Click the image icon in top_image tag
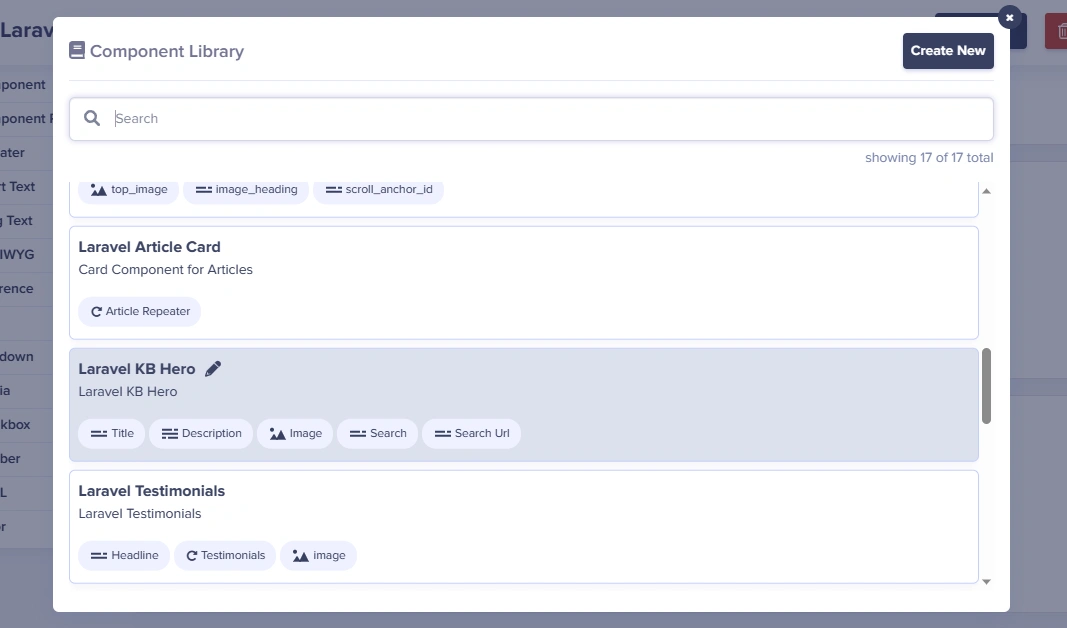The width and height of the screenshot is (1067, 628). point(99,190)
